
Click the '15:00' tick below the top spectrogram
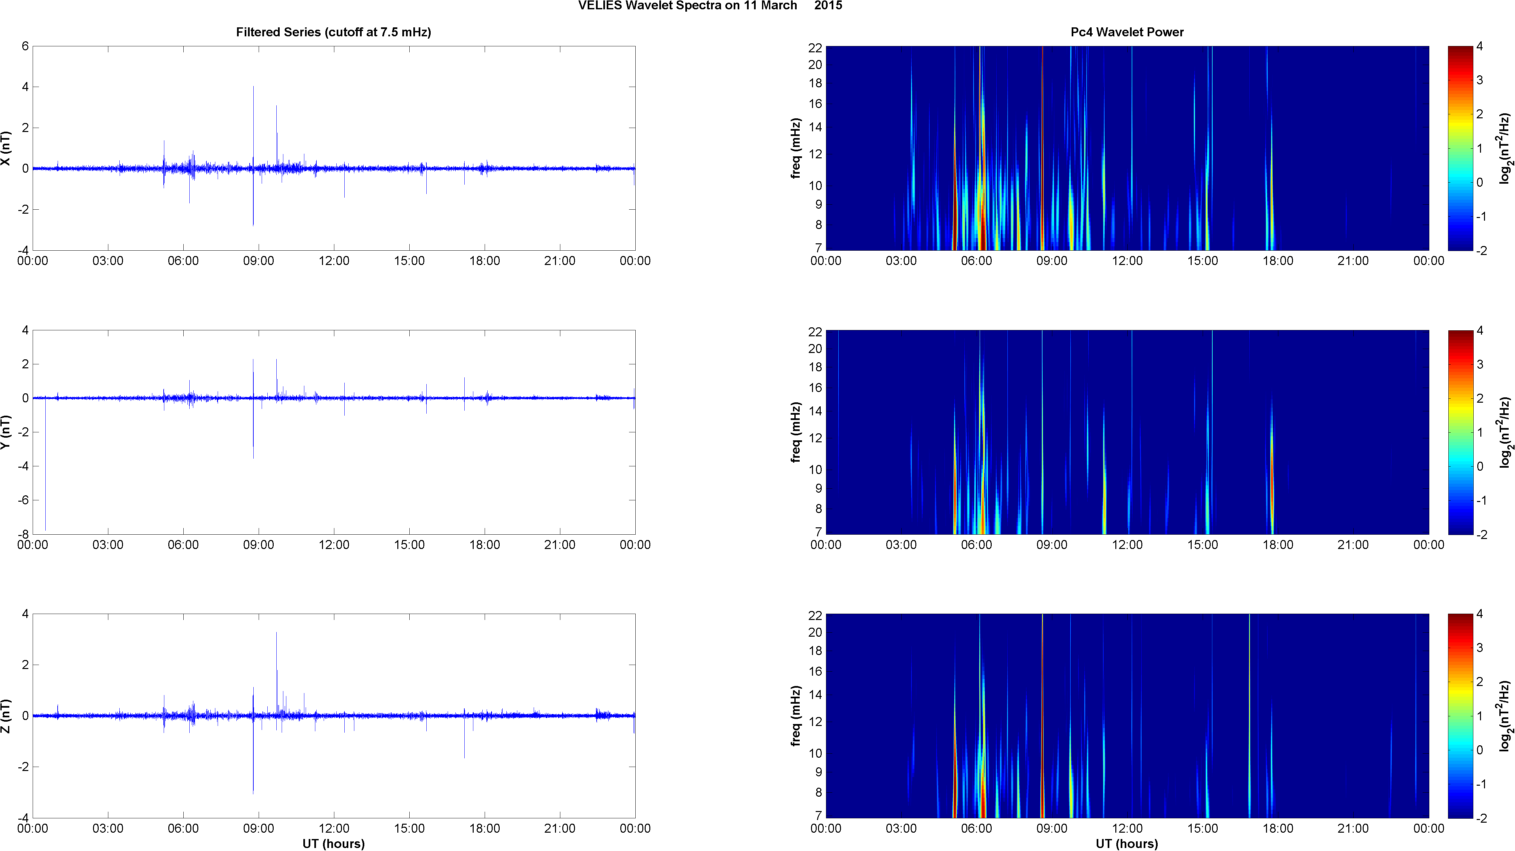point(1203,261)
